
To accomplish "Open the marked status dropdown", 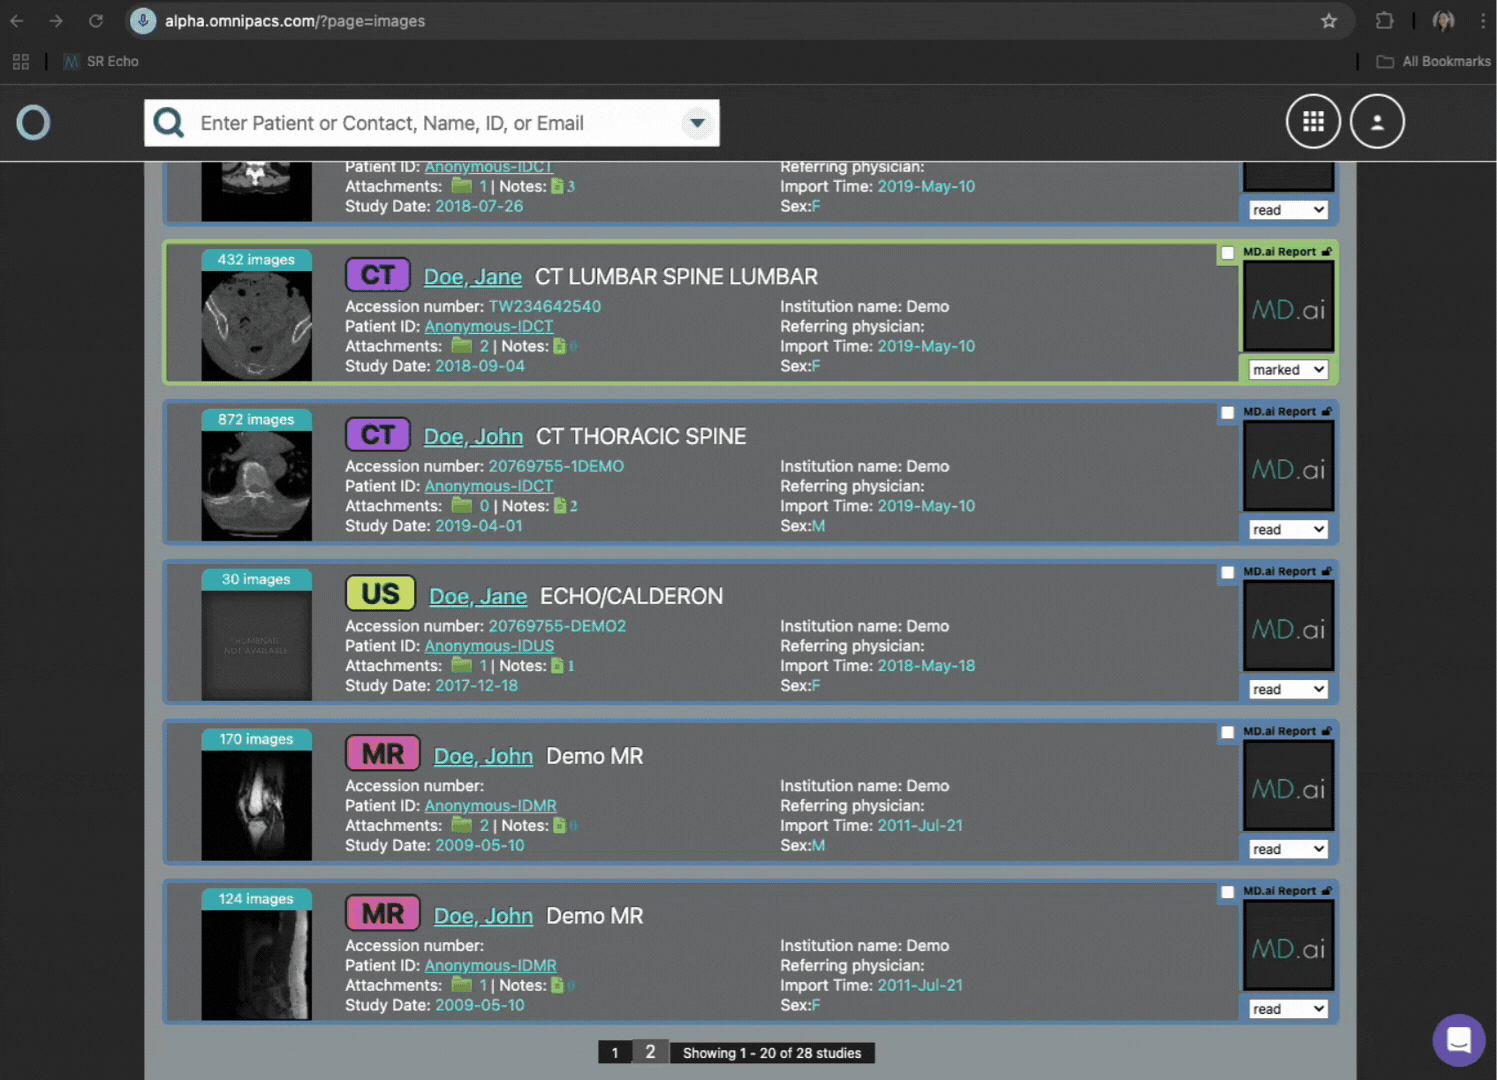I will (1287, 369).
